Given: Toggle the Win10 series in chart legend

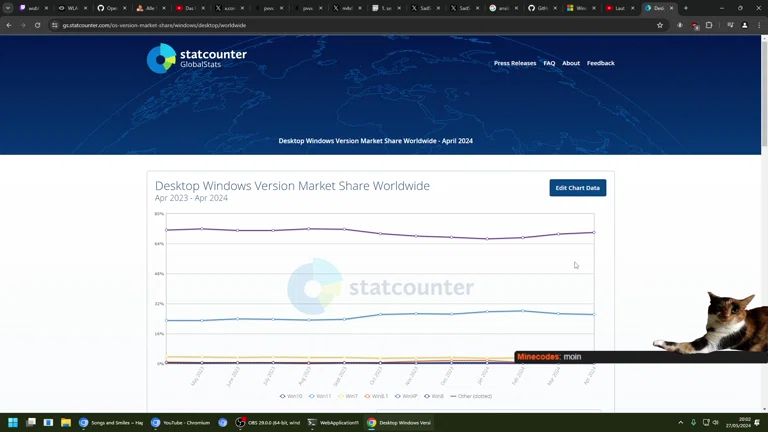Looking at the screenshot, I should click(292, 396).
